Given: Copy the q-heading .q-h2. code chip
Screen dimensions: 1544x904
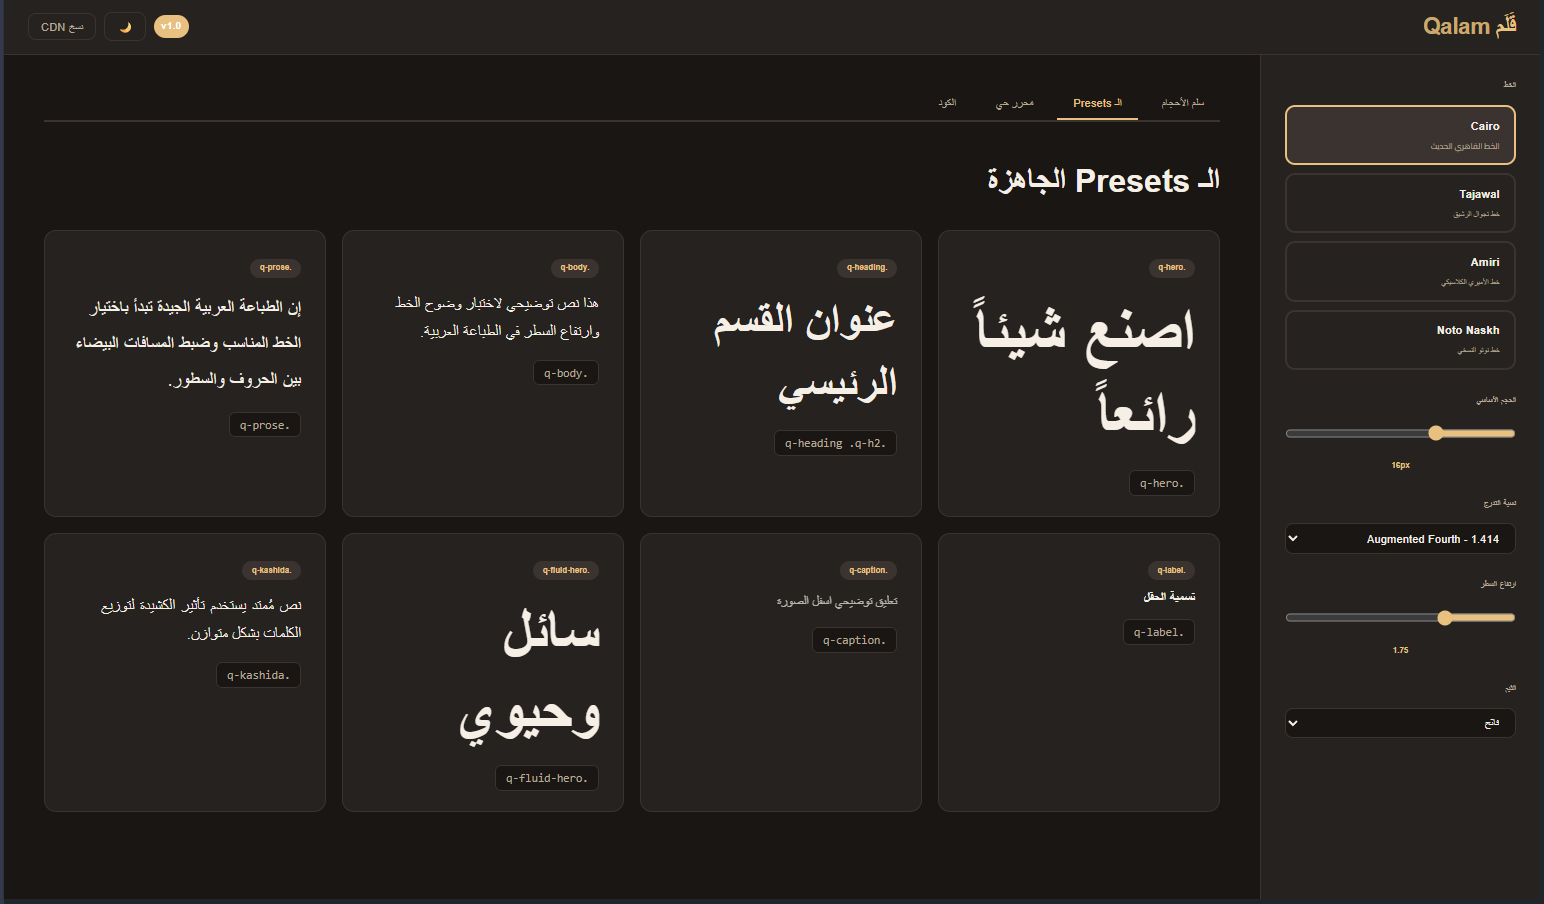Looking at the screenshot, I should [x=835, y=443].
